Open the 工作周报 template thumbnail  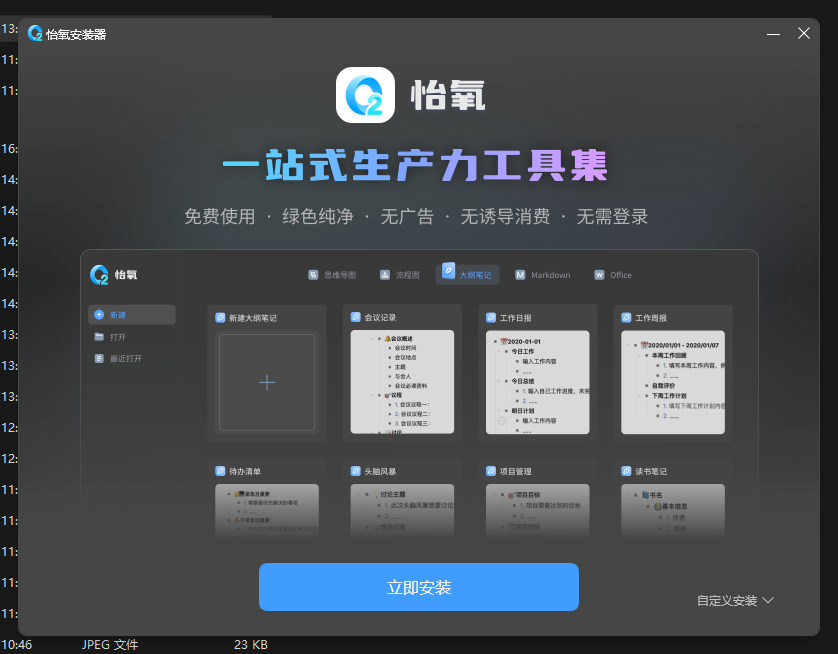tap(673, 382)
